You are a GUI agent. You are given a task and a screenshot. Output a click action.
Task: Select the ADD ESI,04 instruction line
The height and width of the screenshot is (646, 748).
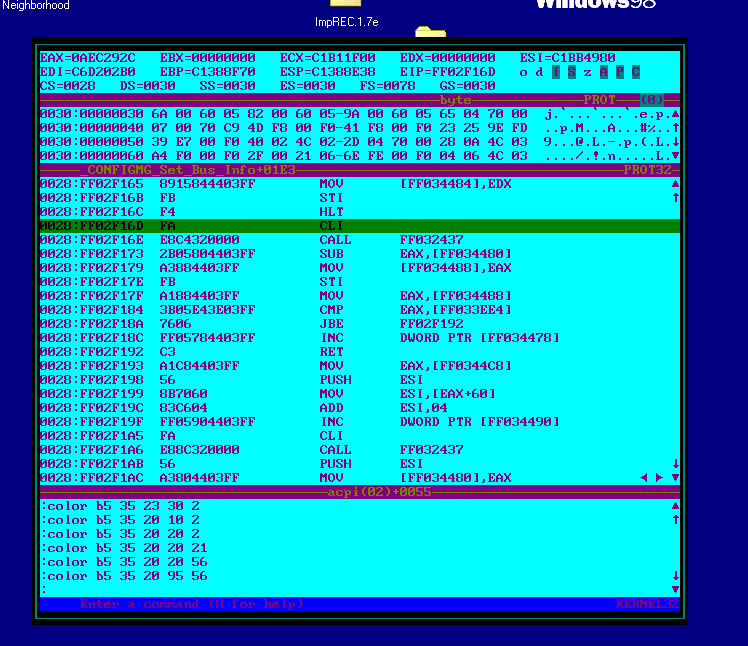(x=360, y=408)
